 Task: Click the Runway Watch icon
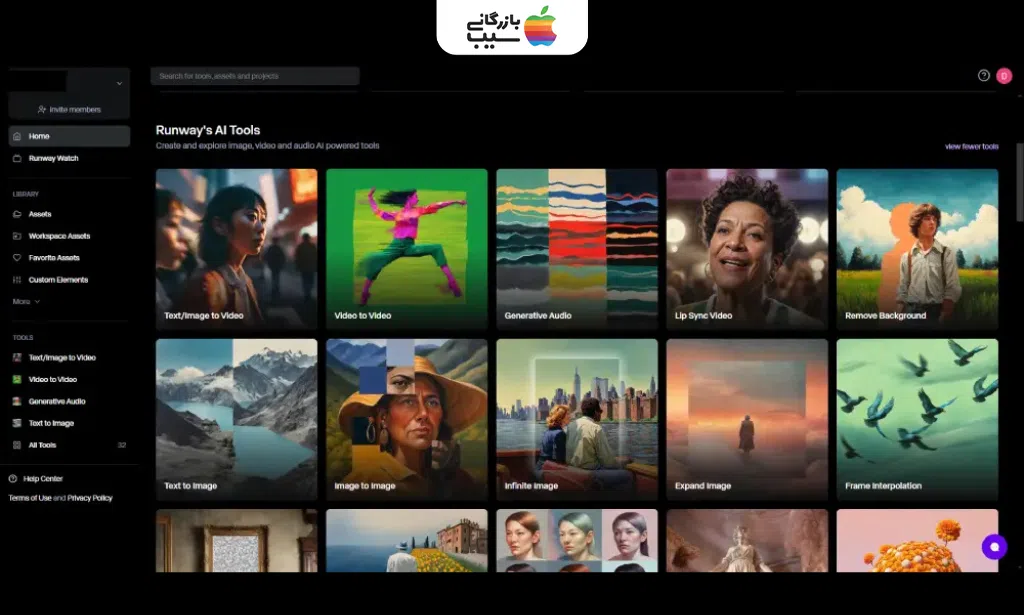tap(17, 158)
